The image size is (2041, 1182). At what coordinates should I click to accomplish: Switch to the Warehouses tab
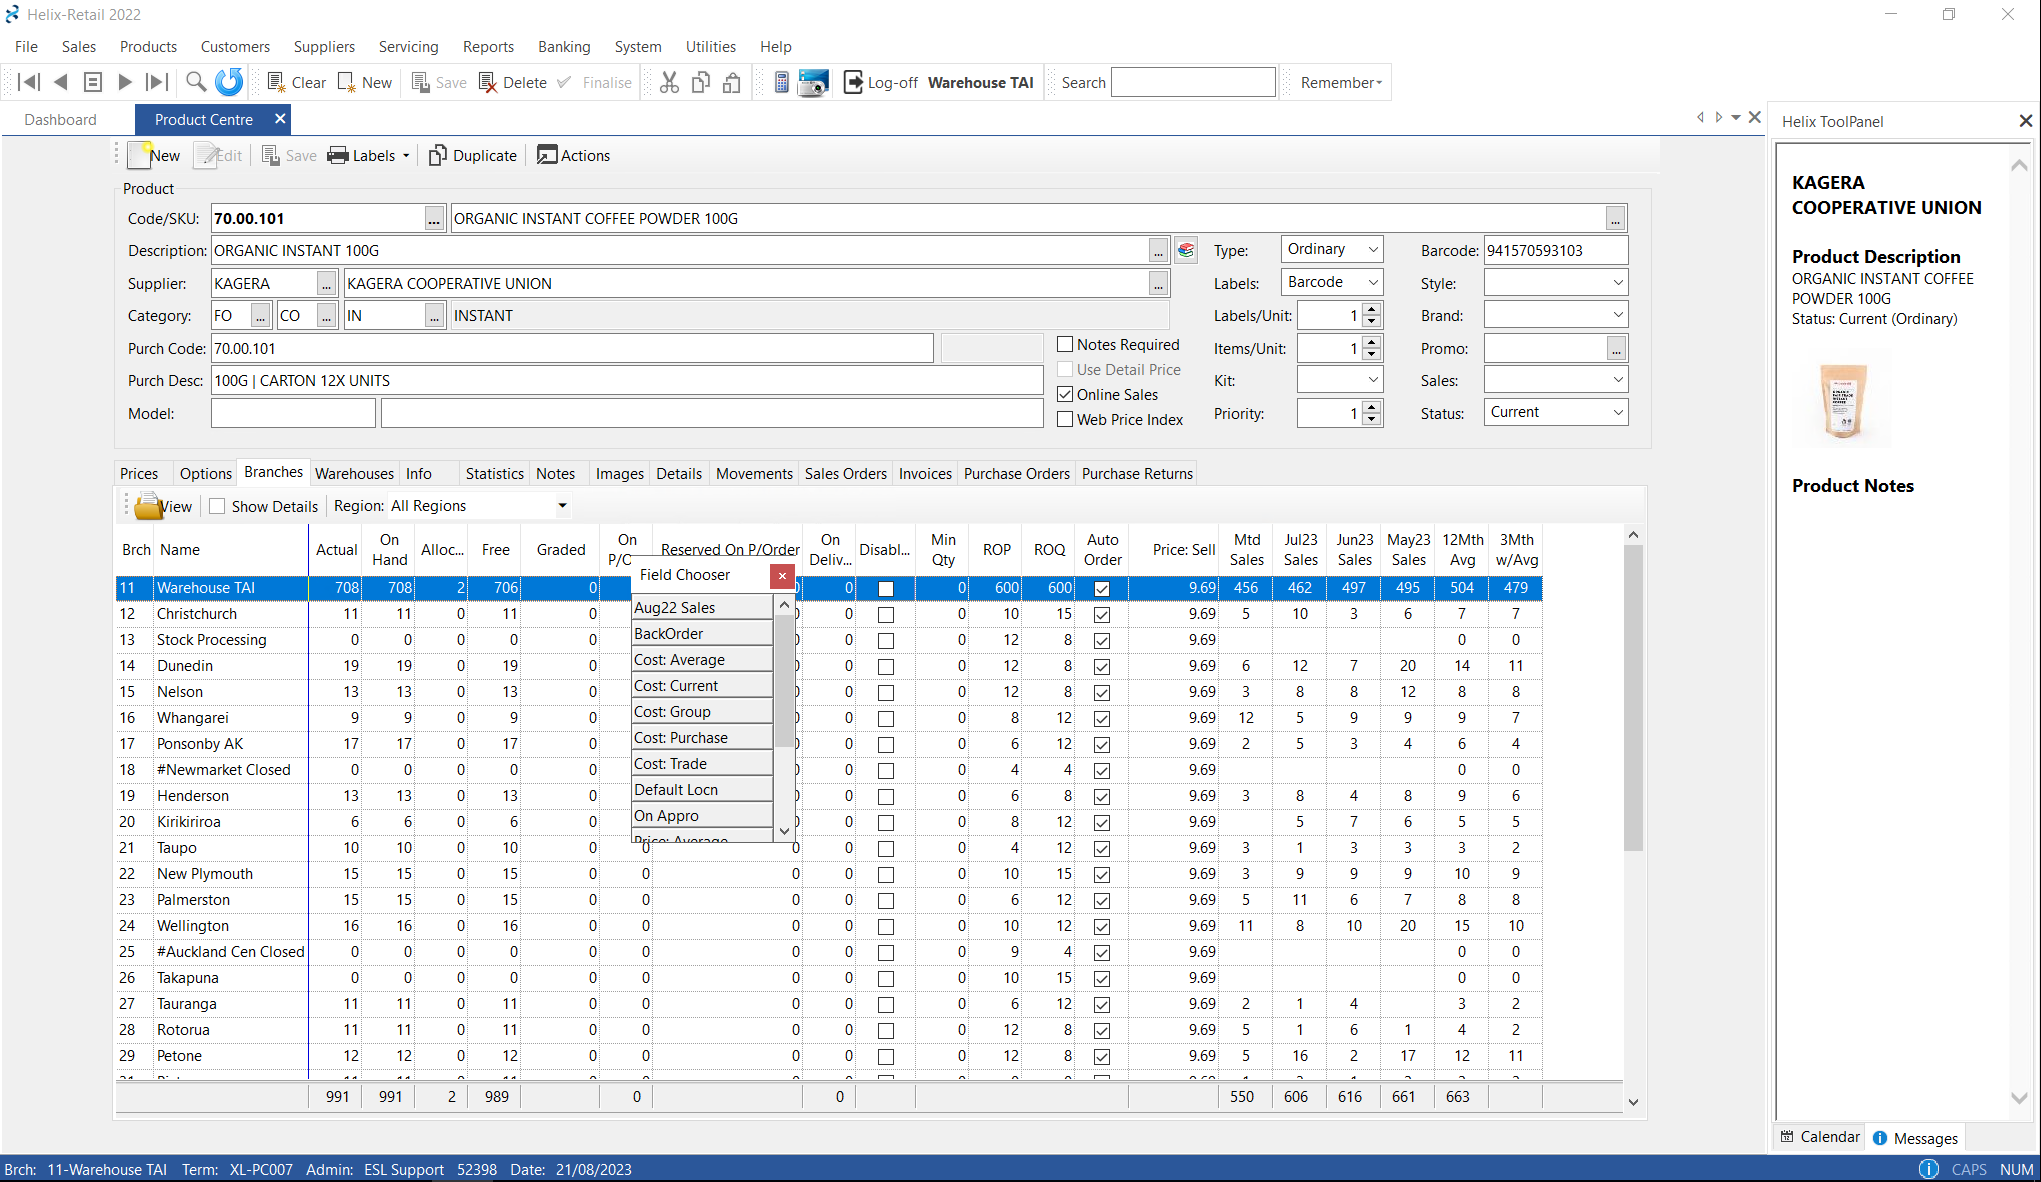pyautogui.click(x=354, y=473)
